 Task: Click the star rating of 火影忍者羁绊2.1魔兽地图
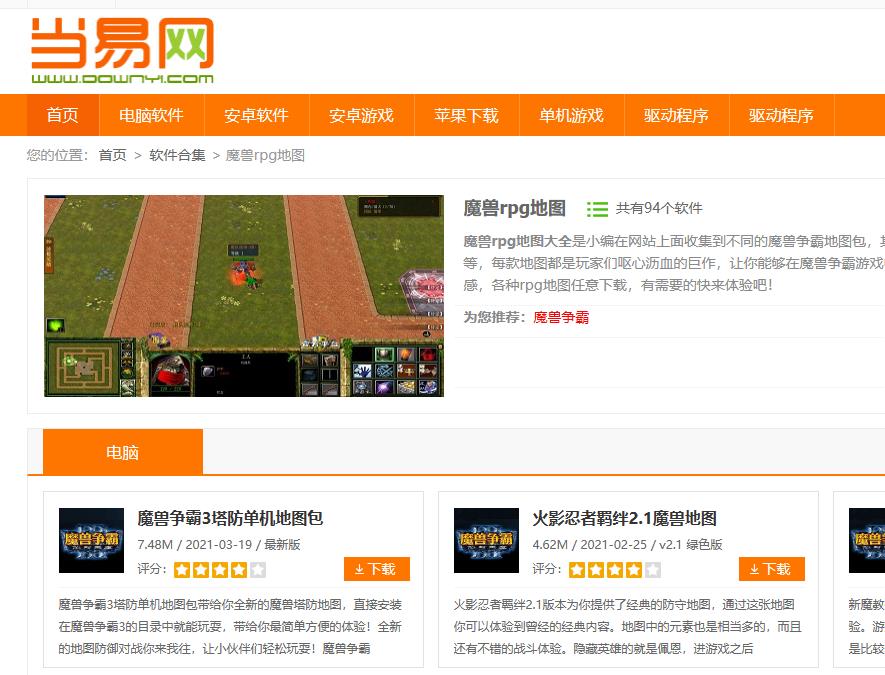(x=615, y=569)
